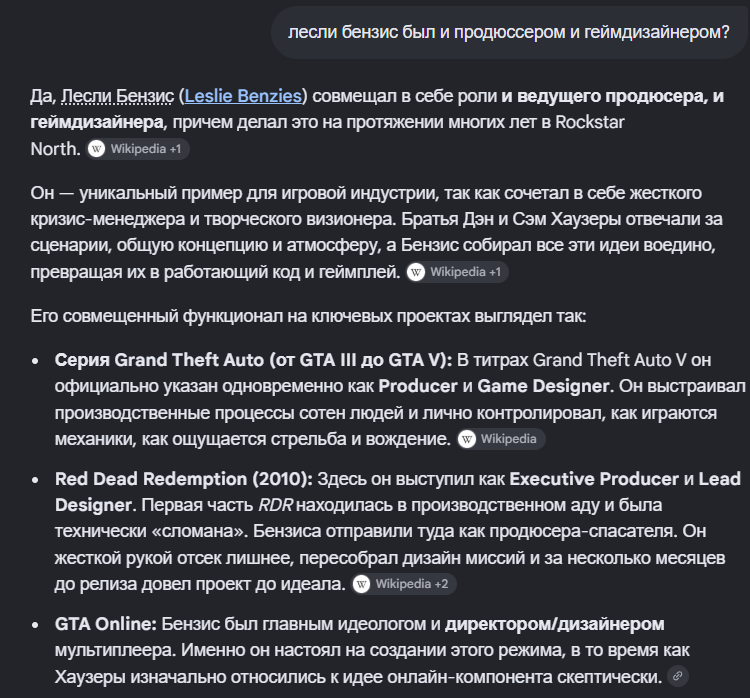Click the Wikipedia logo icon after "вождение."
This screenshot has height=698, width=750.
tap(466, 439)
